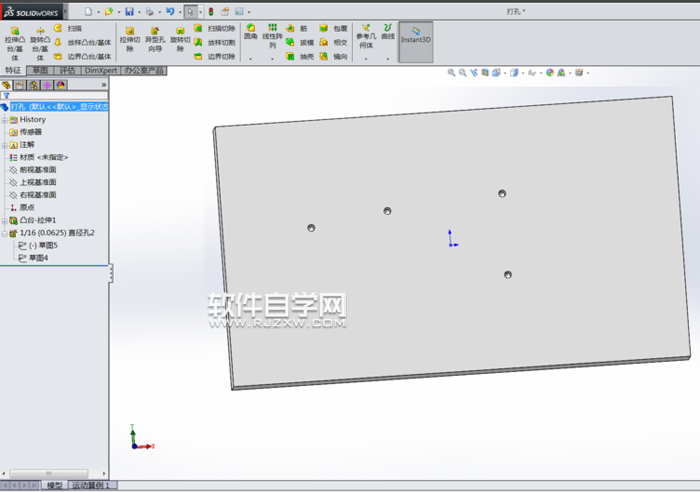Select the 上视基准面 top plane
This screenshot has height=492, width=700.
pyautogui.click(x=33, y=182)
